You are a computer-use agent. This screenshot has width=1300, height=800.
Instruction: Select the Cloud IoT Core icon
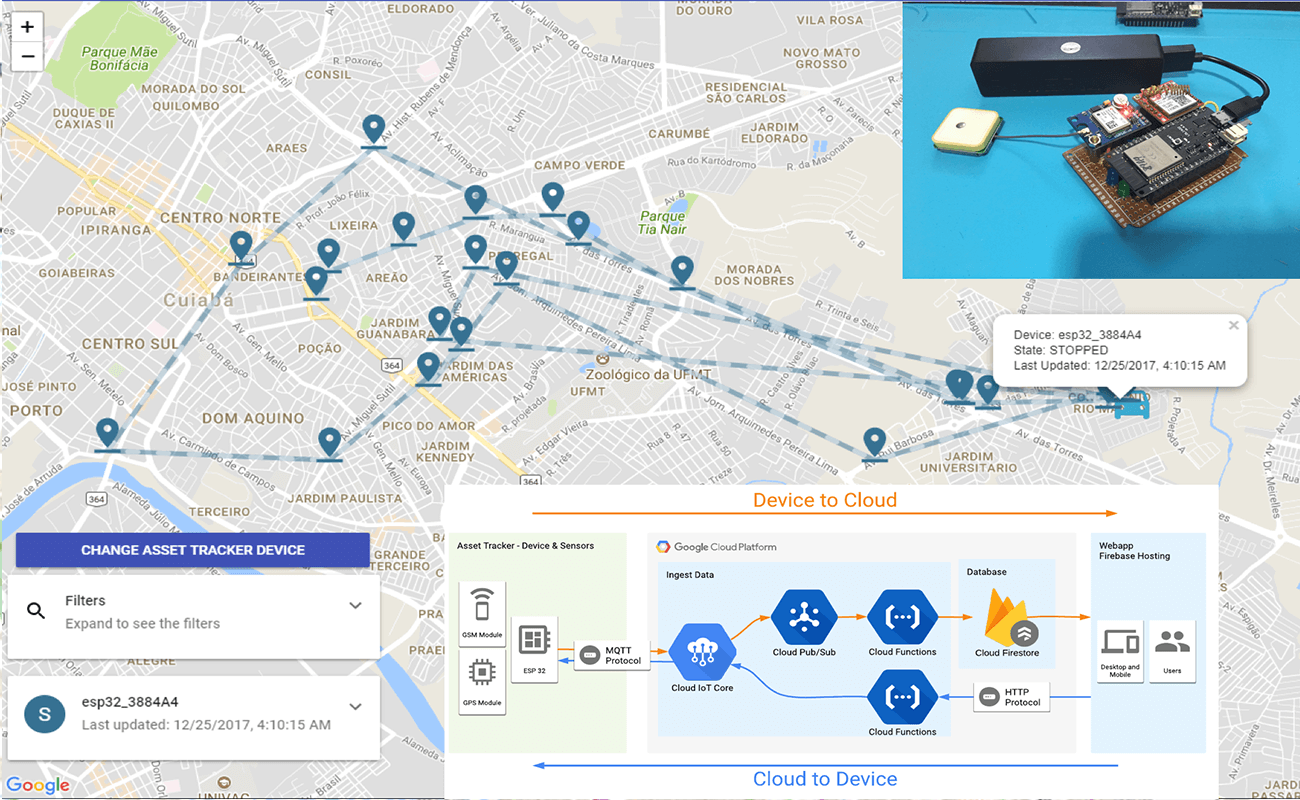(702, 652)
